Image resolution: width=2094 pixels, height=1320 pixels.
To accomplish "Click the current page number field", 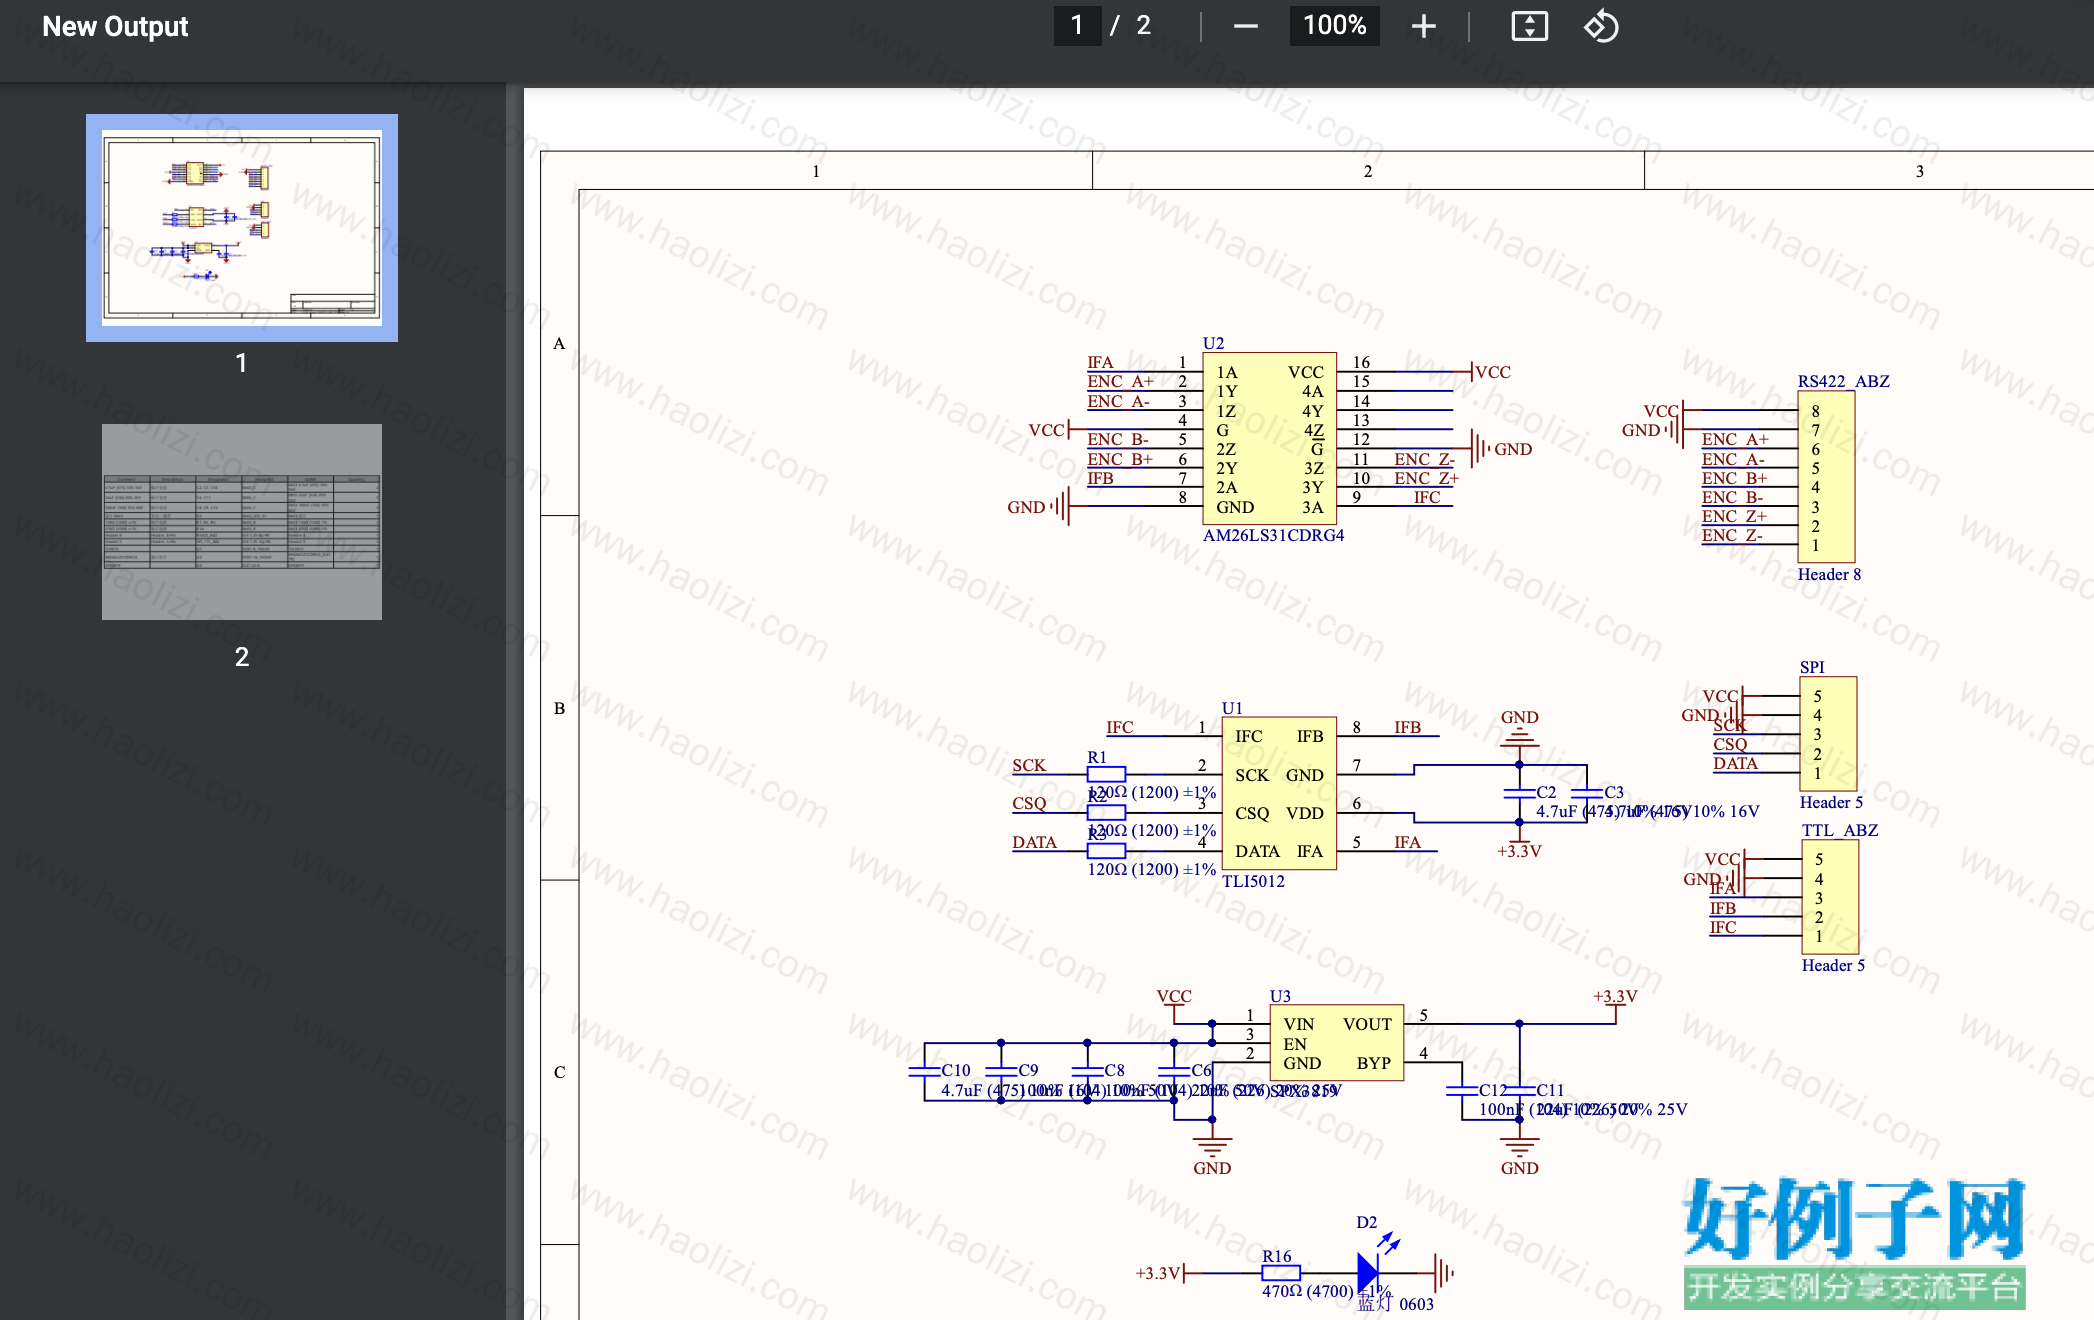I will click(x=1077, y=25).
